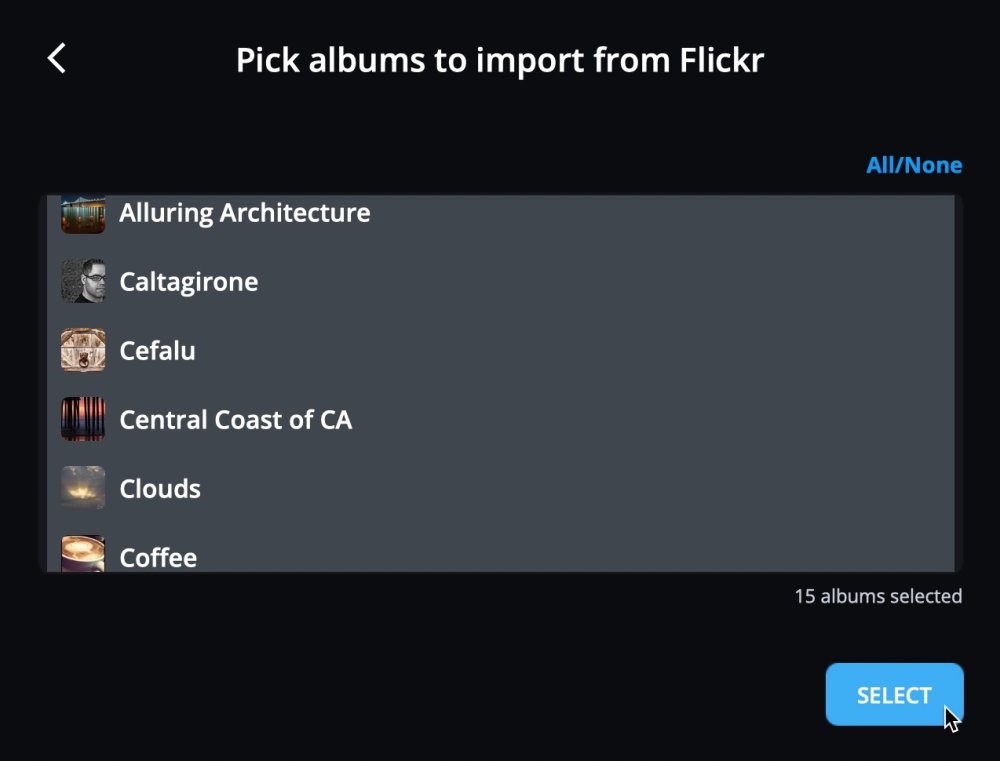This screenshot has height=761, width=1000.
Task: Toggle the Cefalu album by its name
Action: click(158, 351)
